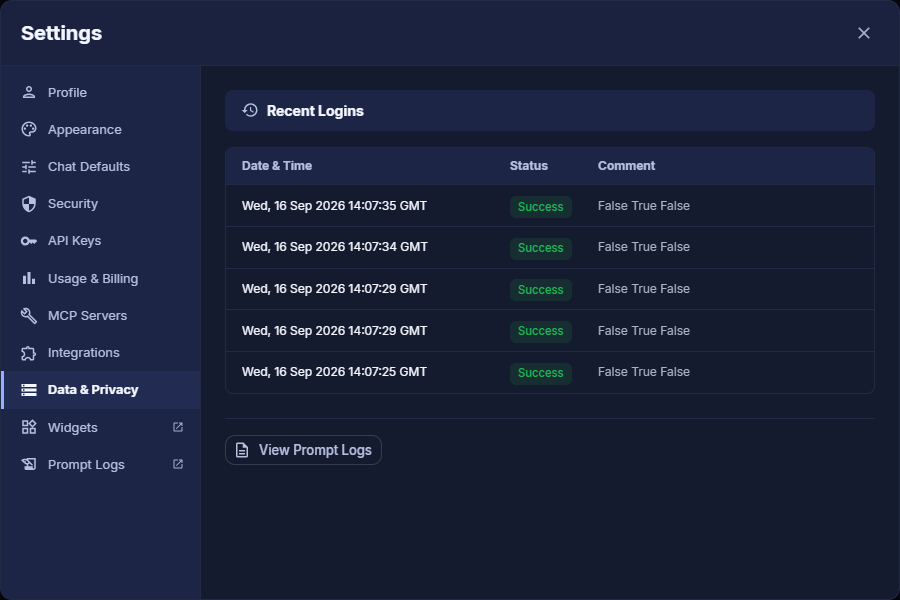Click the Security shield icon
The height and width of the screenshot is (600, 900).
(29, 204)
